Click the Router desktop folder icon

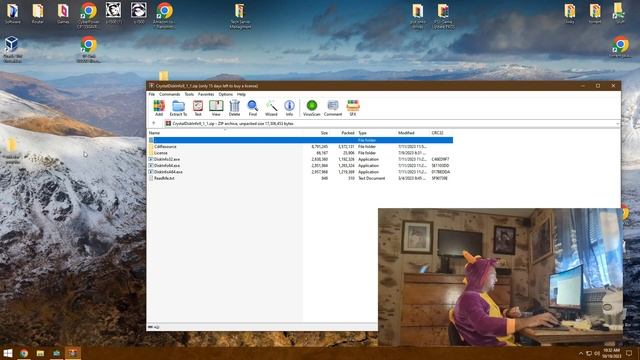point(38,14)
